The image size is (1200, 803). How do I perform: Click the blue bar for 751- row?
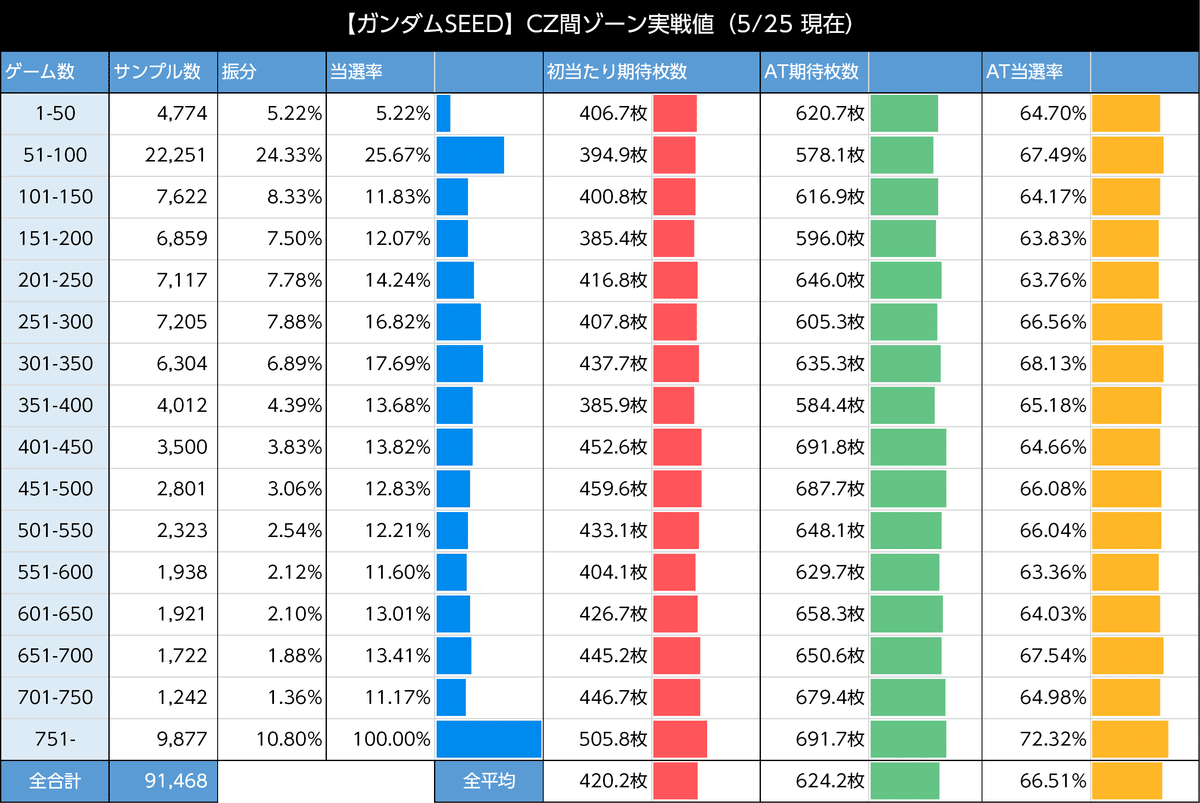coord(489,740)
